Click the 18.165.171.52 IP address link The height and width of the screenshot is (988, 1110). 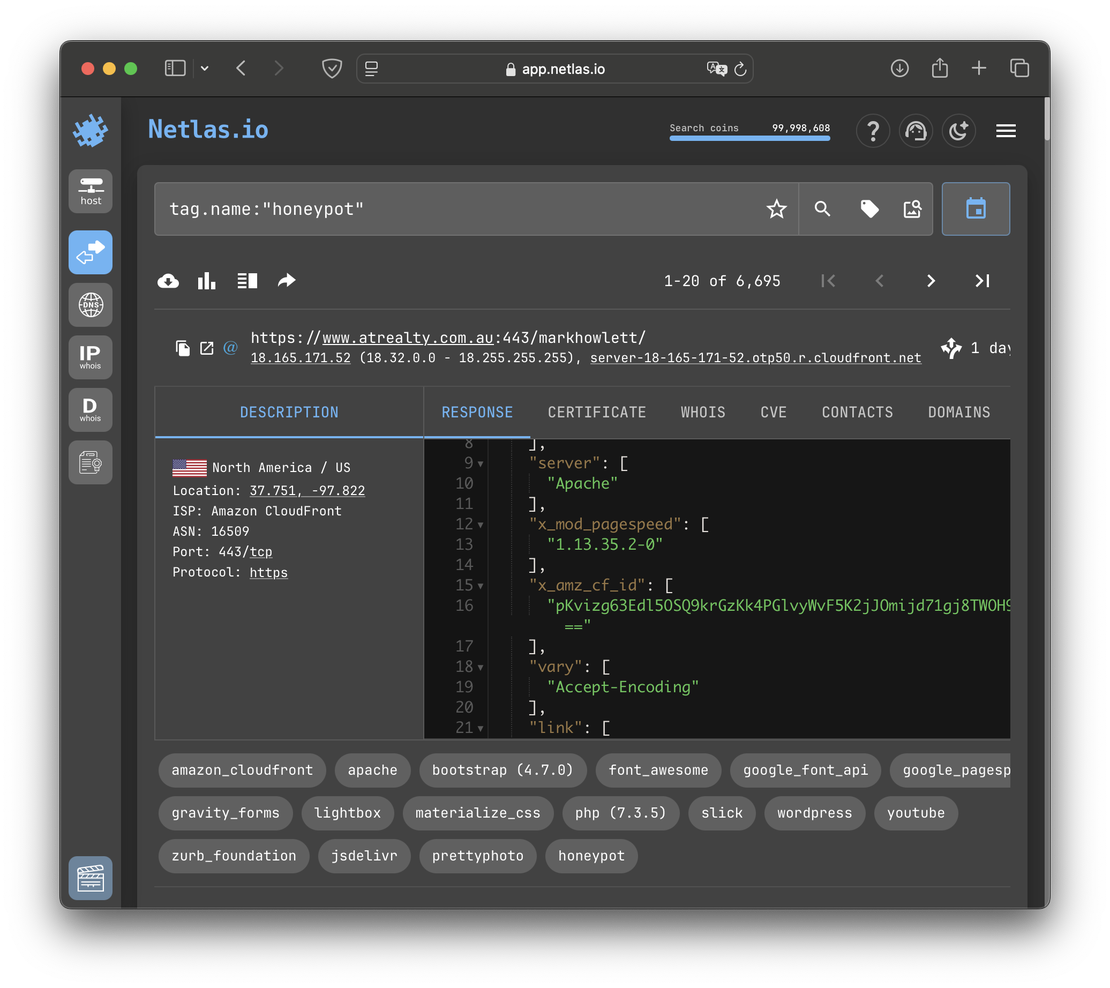[300, 357]
